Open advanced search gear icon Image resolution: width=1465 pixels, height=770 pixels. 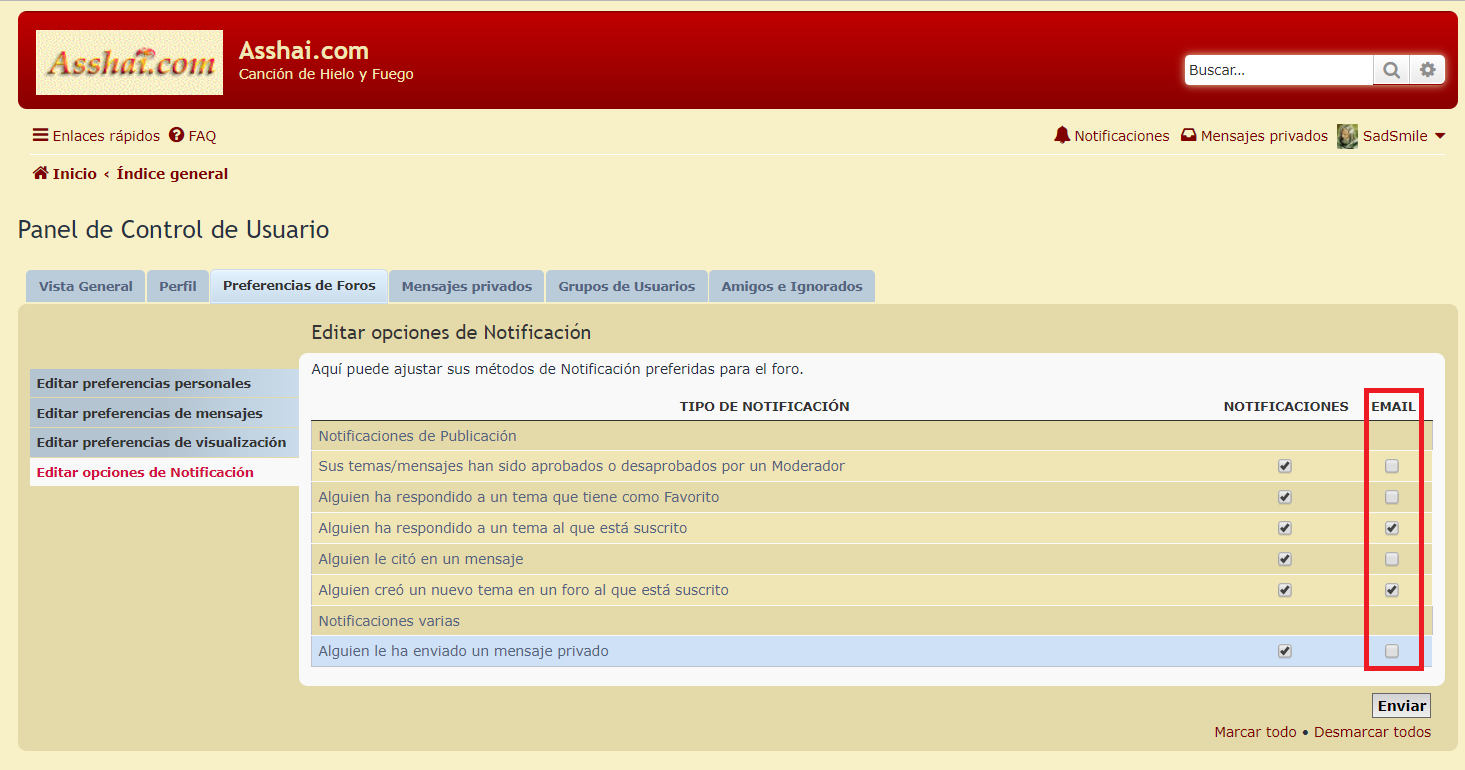tap(1427, 70)
